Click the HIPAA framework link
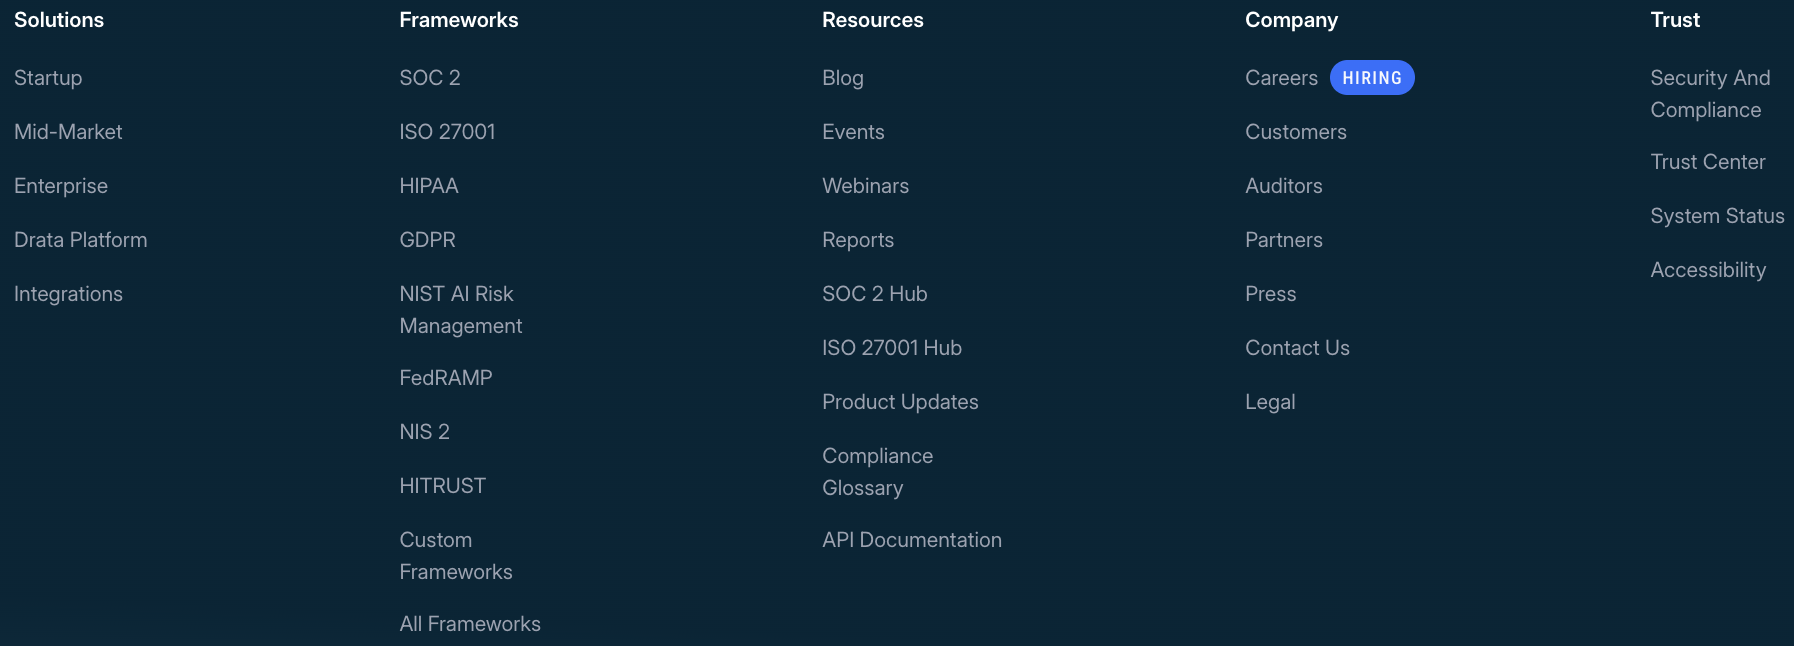 (429, 186)
